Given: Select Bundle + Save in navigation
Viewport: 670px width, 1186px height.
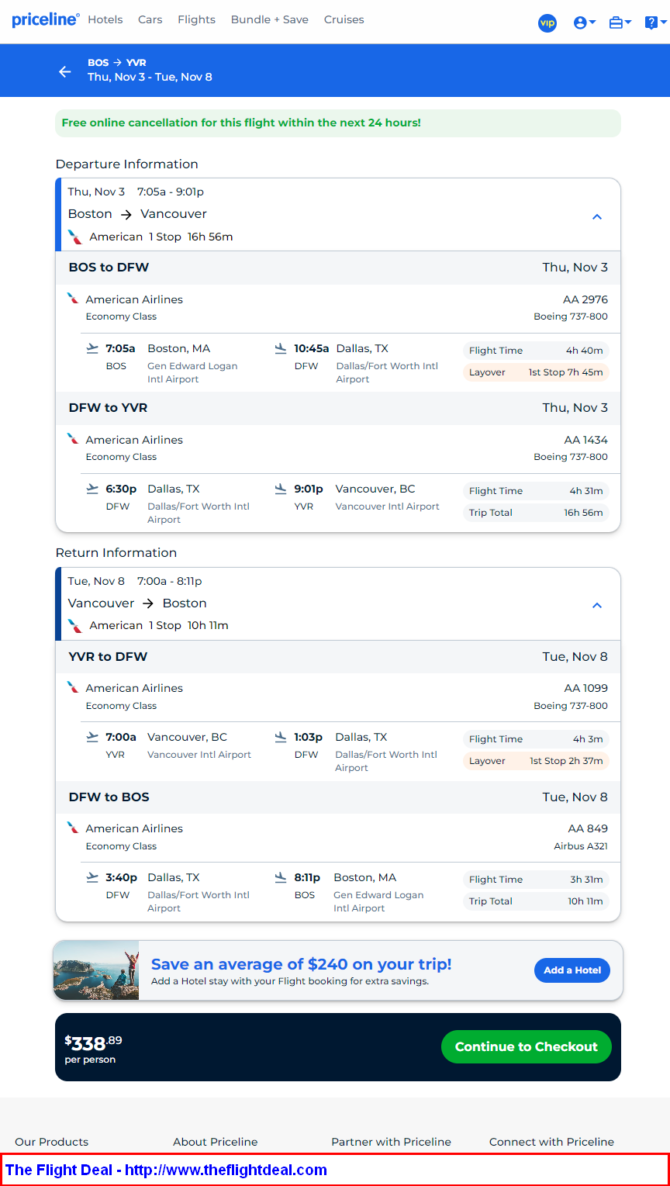Looking at the screenshot, I should pyautogui.click(x=270, y=20).
